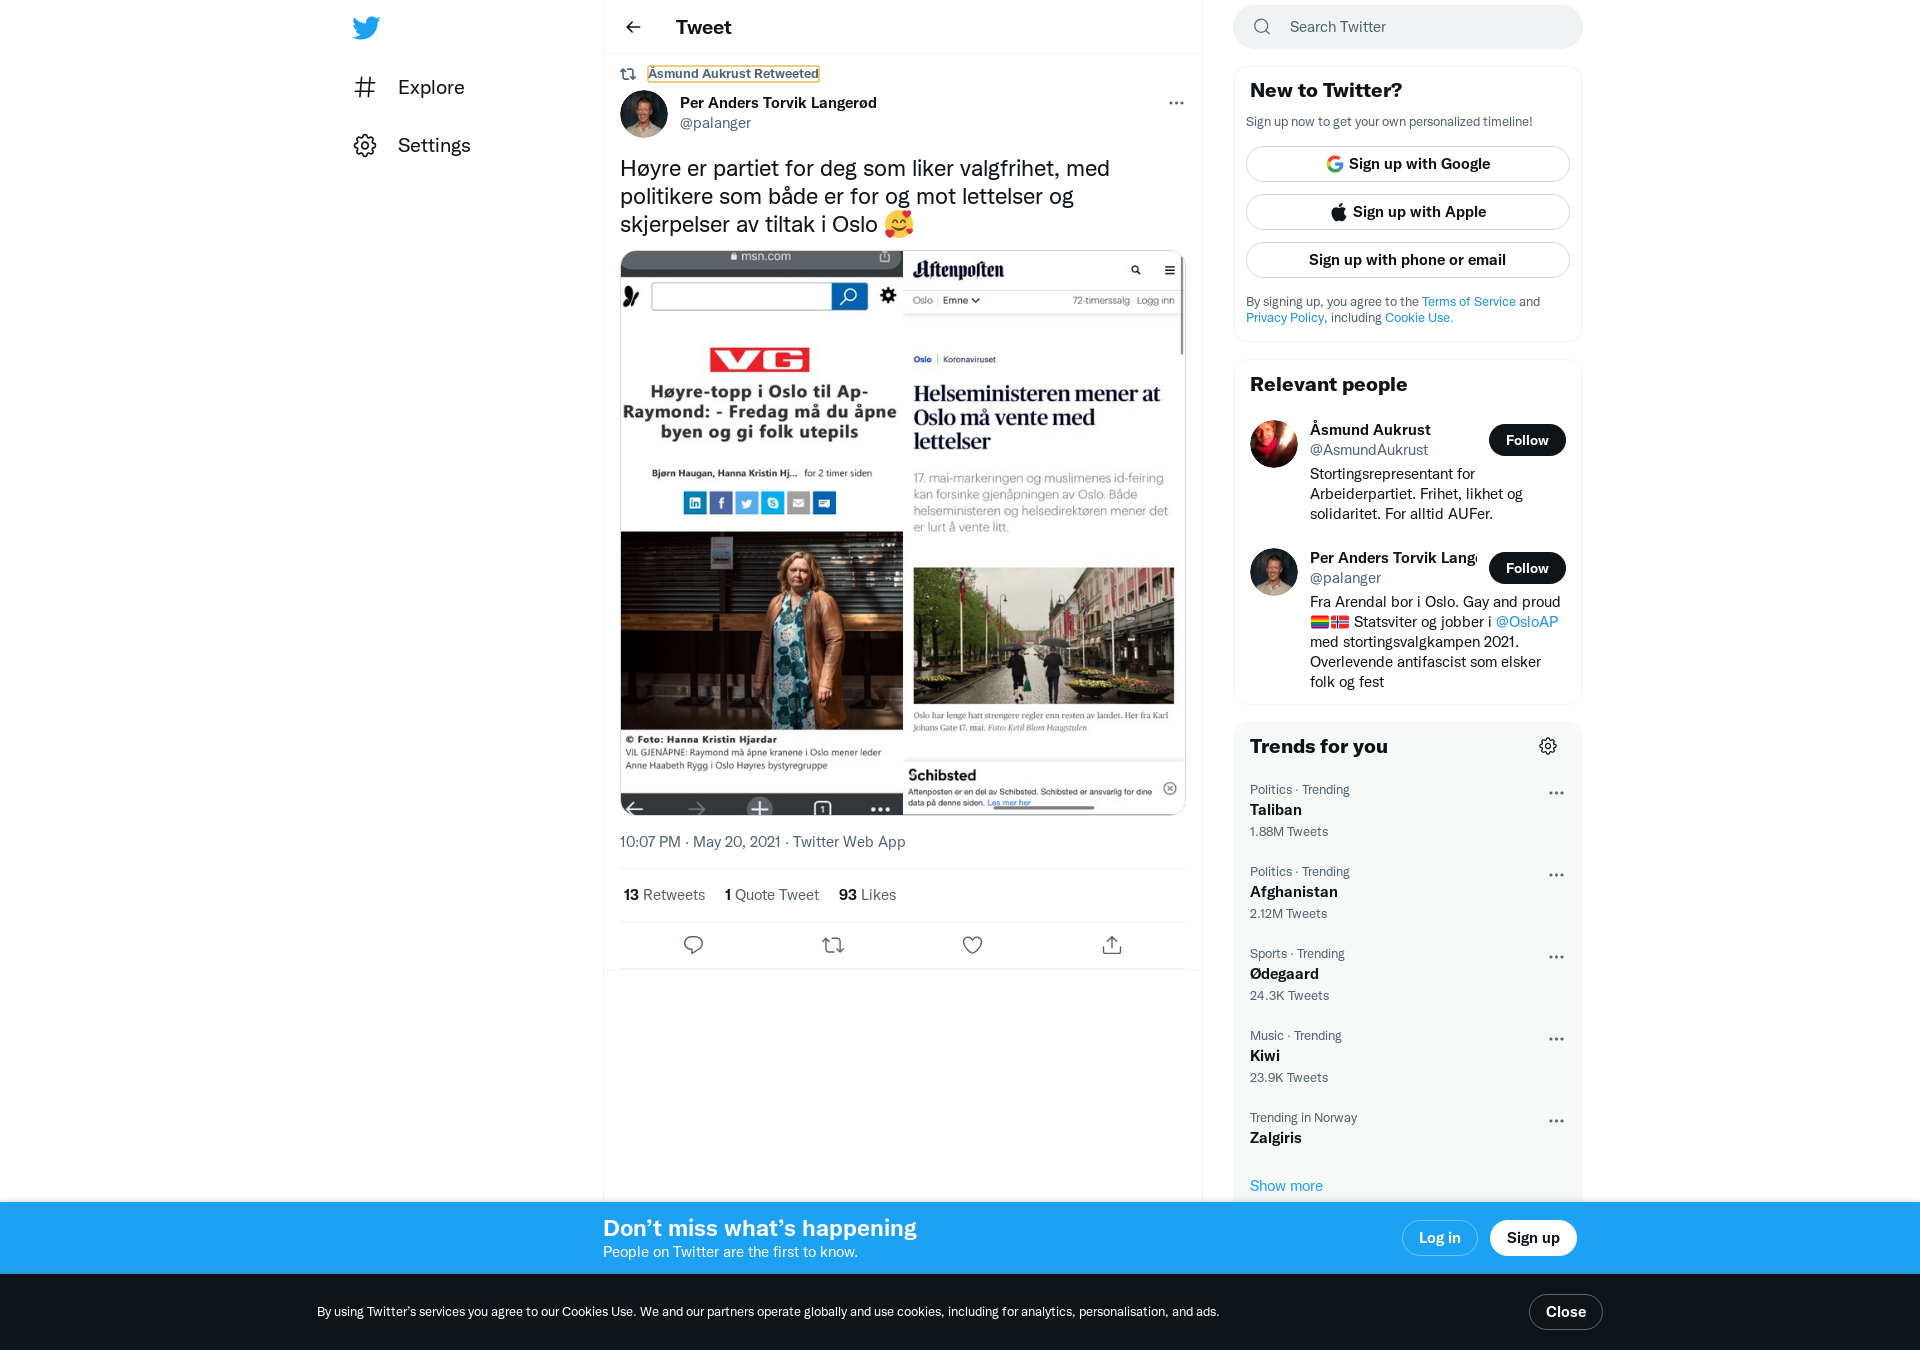Like the tweet with the heart icon

click(972, 945)
